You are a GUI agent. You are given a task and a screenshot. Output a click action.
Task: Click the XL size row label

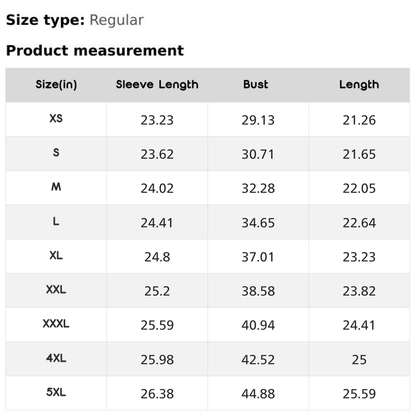tap(56, 255)
